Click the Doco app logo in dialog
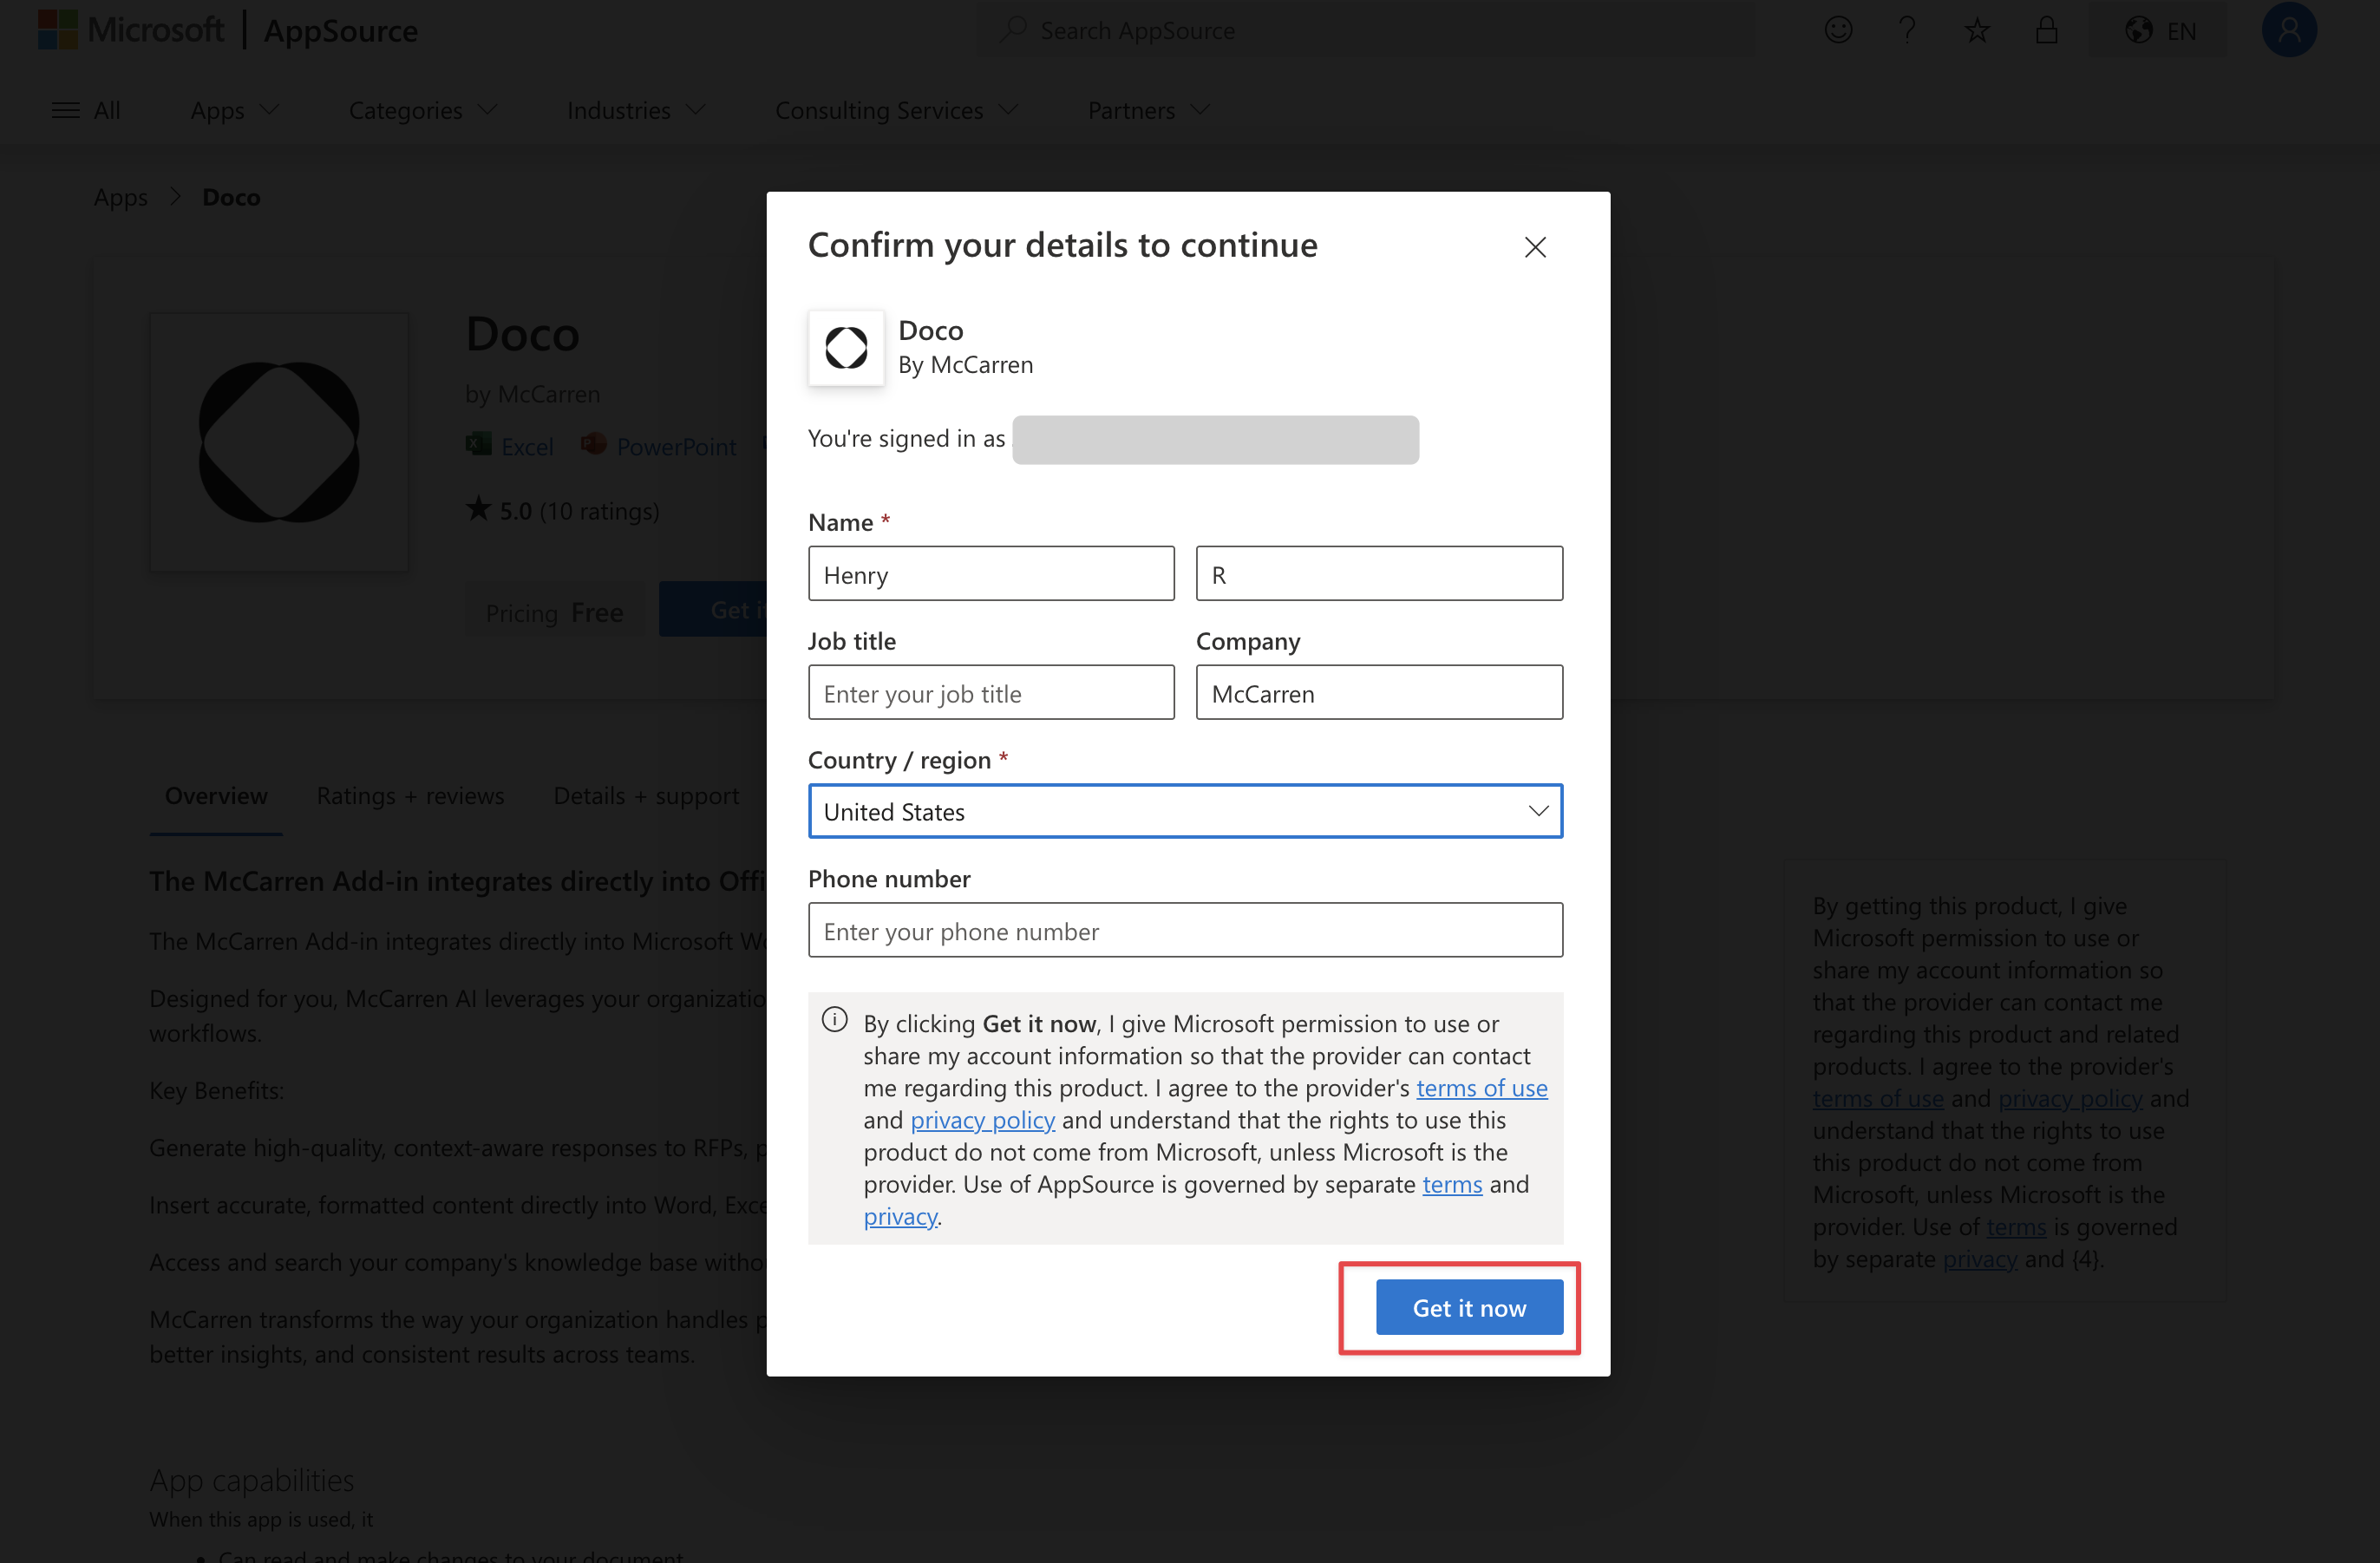Image resolution: width=2380 pixels, height=1563 pixels. click(846, 347)
